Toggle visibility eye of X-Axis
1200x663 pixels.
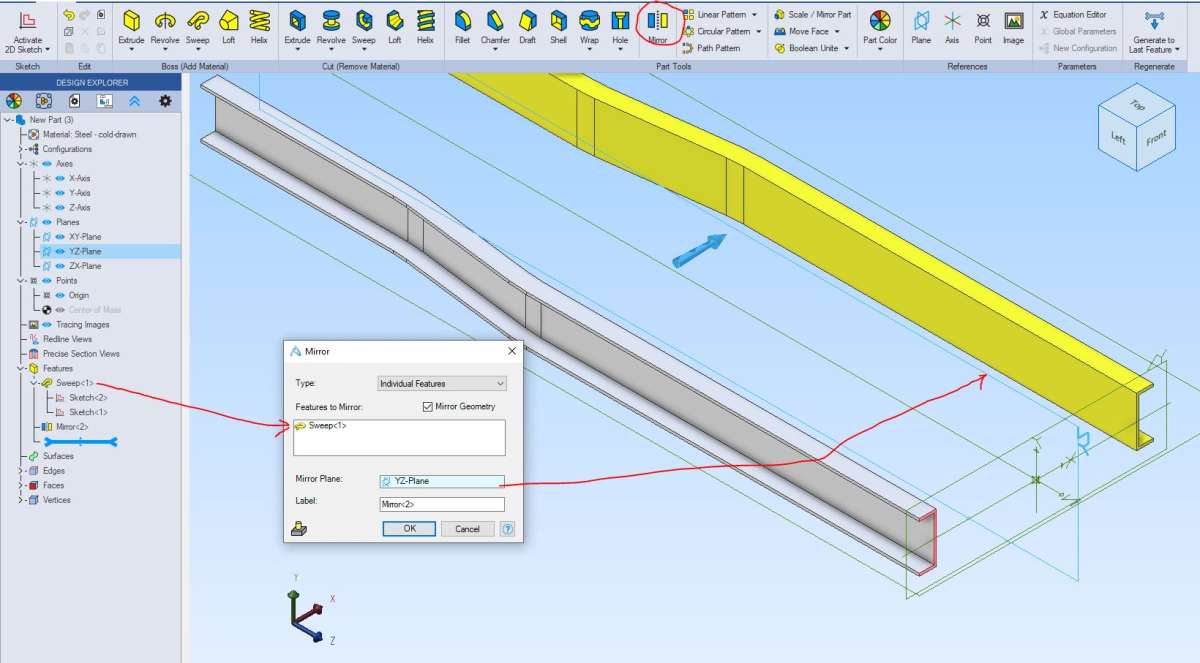[x=59, y=178]
